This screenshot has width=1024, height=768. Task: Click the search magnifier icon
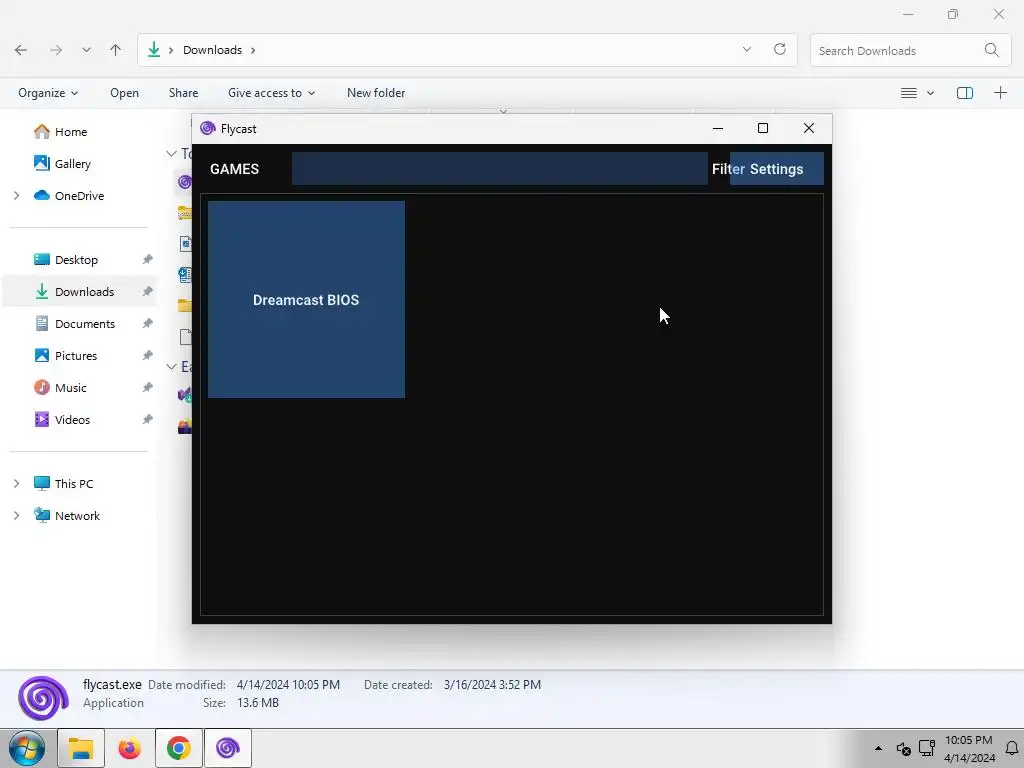pos(991,50)
